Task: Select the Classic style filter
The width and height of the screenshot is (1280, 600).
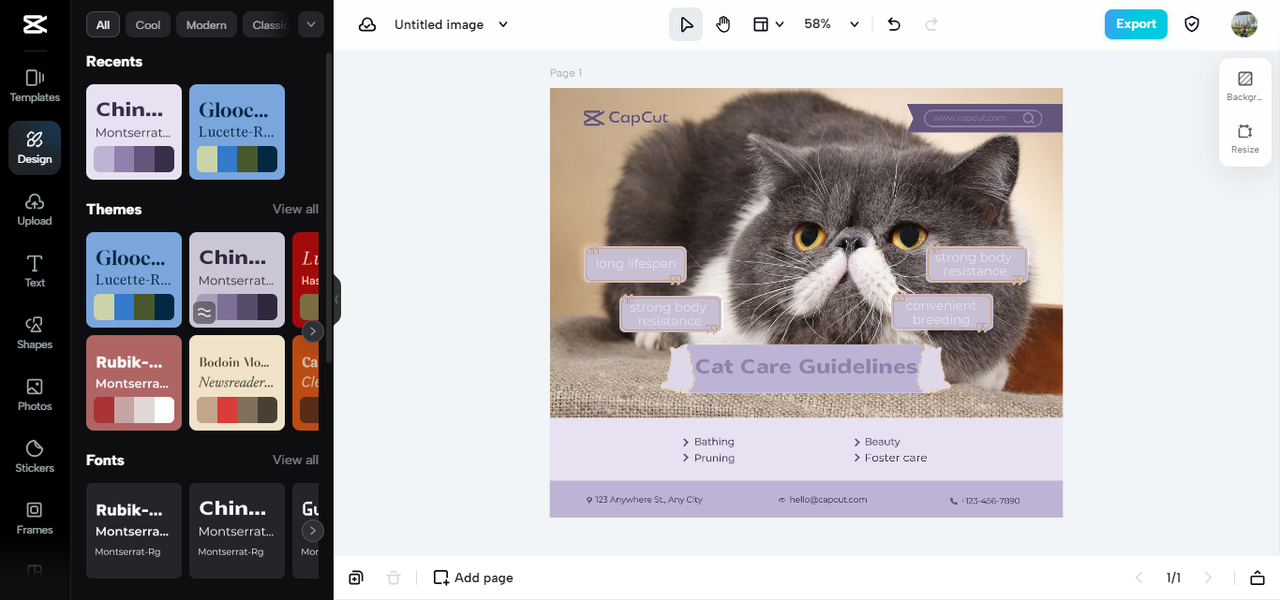Action: (x=268, y=25)
